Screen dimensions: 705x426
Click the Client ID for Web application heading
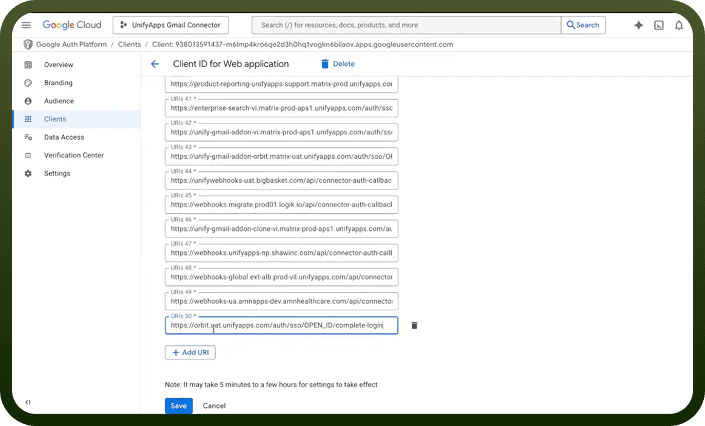click(231, 64)
